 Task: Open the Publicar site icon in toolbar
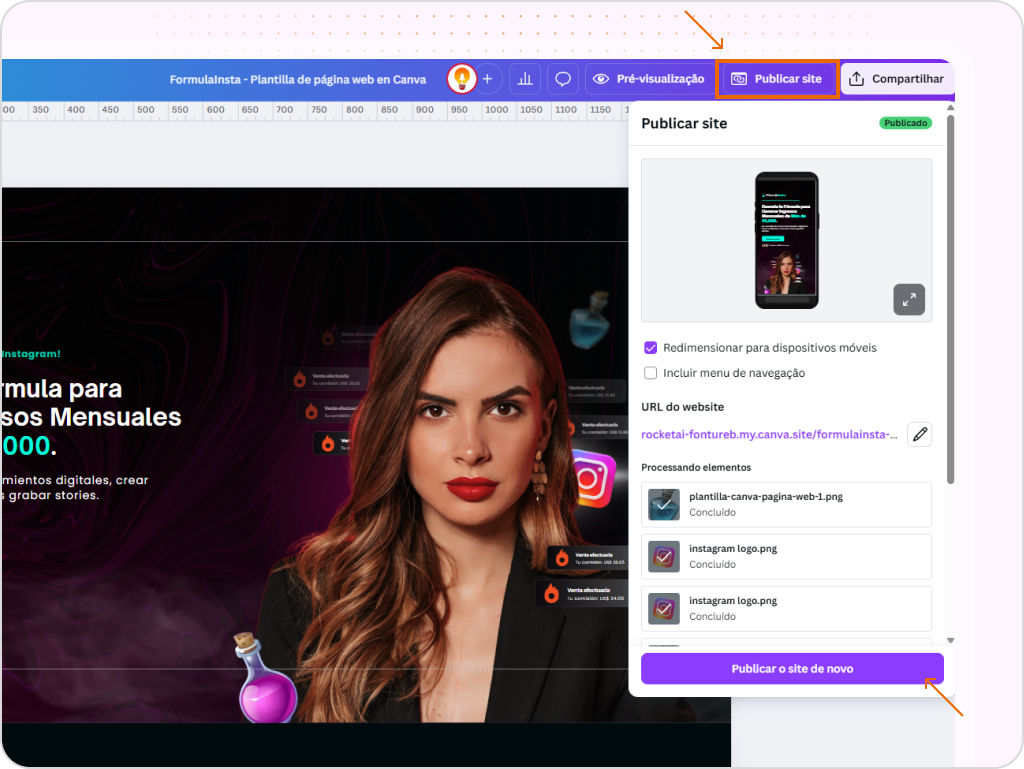pyautogui.click(x=741, y=78)
